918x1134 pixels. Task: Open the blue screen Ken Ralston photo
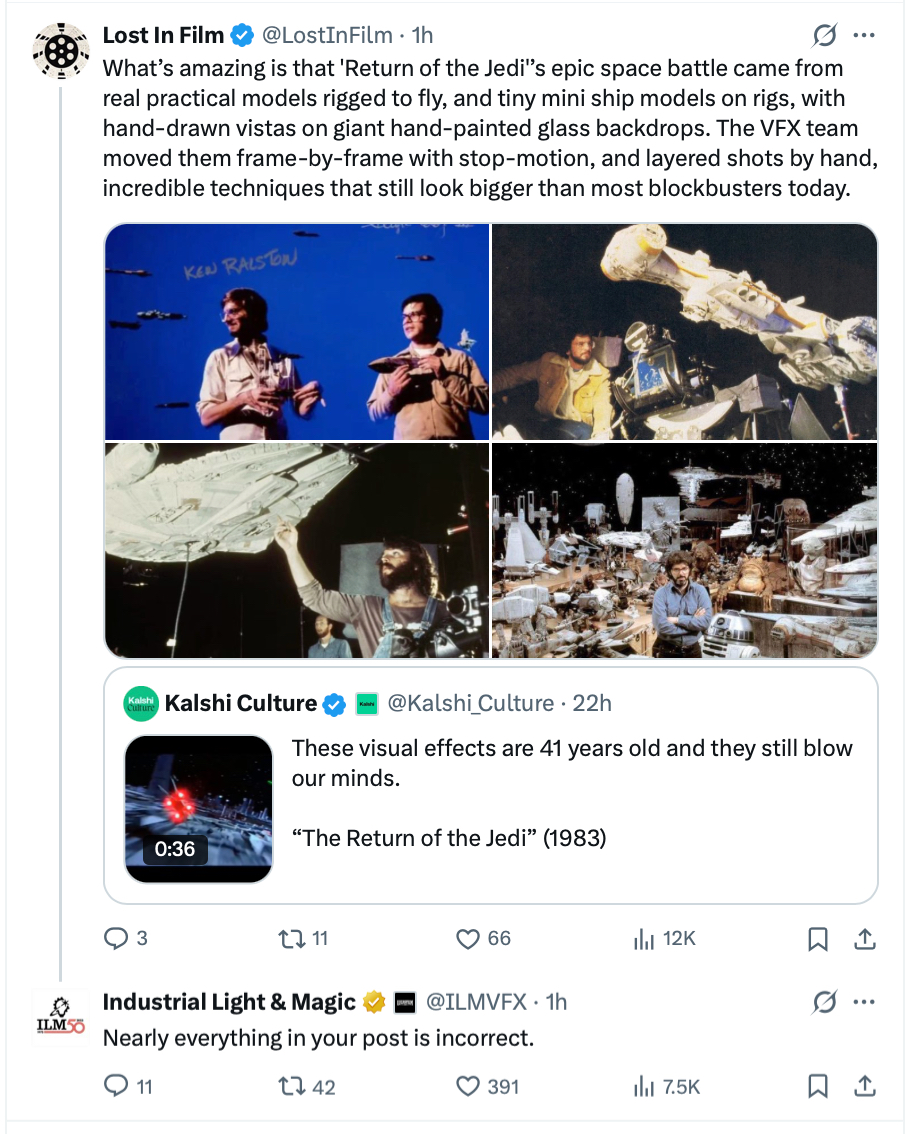coord(297,331)
